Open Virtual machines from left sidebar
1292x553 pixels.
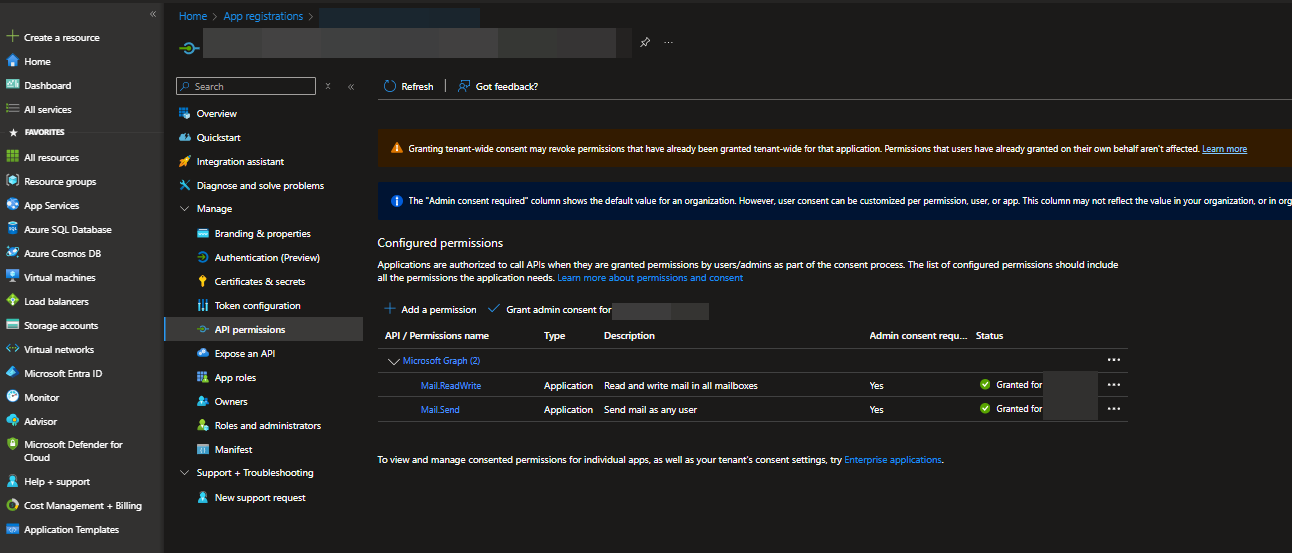pos(59,278)
